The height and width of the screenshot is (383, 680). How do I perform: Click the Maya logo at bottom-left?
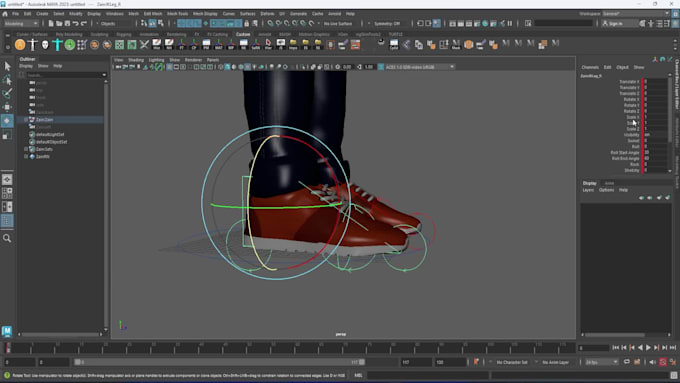click(7, 331)
